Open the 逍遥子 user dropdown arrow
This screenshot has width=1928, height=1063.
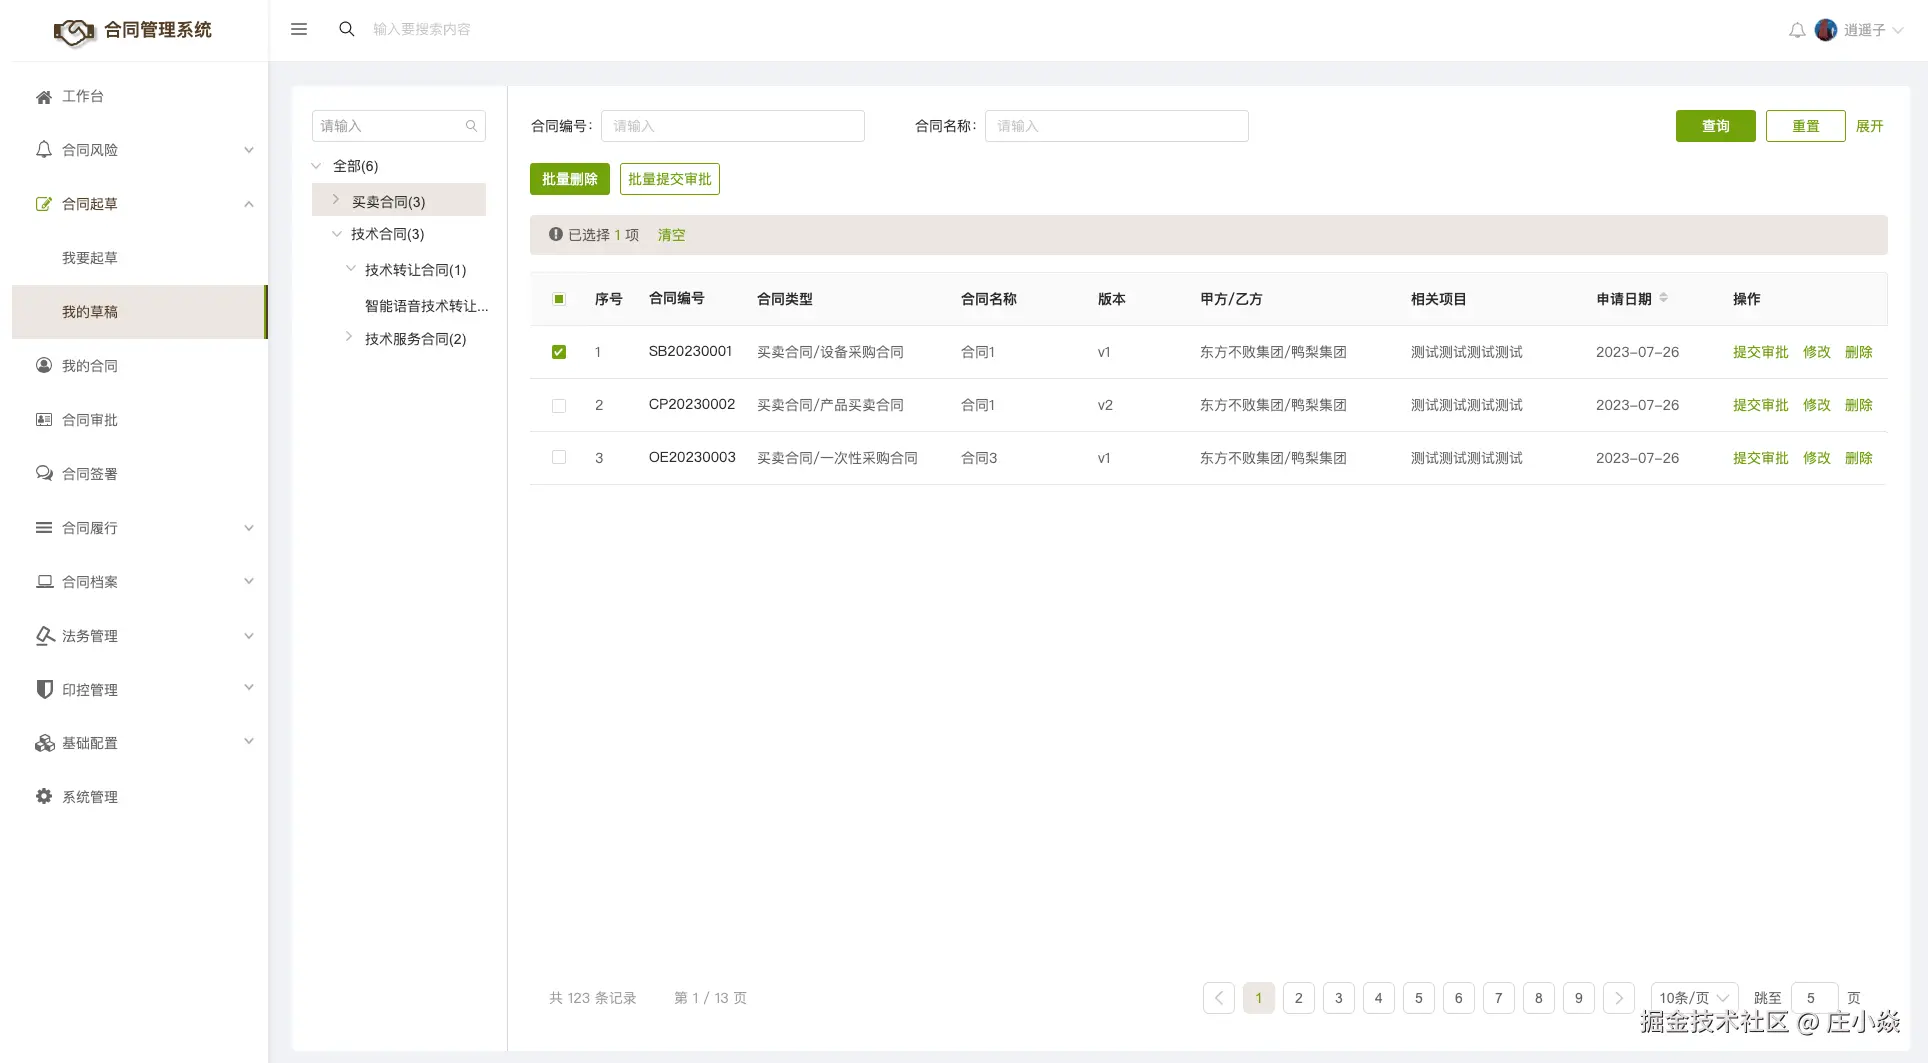1898,31
